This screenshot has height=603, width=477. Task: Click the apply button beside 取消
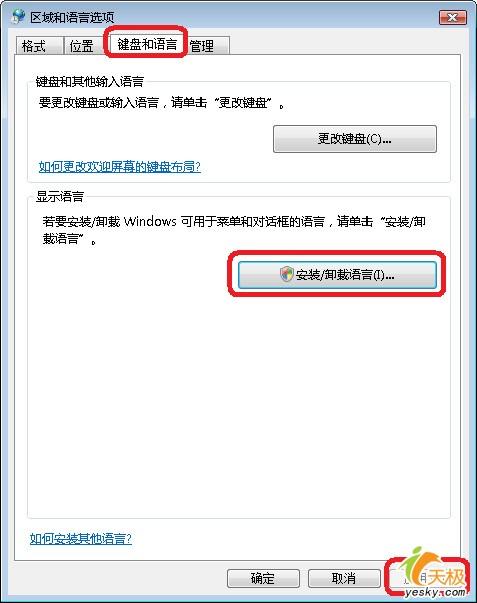pyautogui.click(x=425, y=578)
